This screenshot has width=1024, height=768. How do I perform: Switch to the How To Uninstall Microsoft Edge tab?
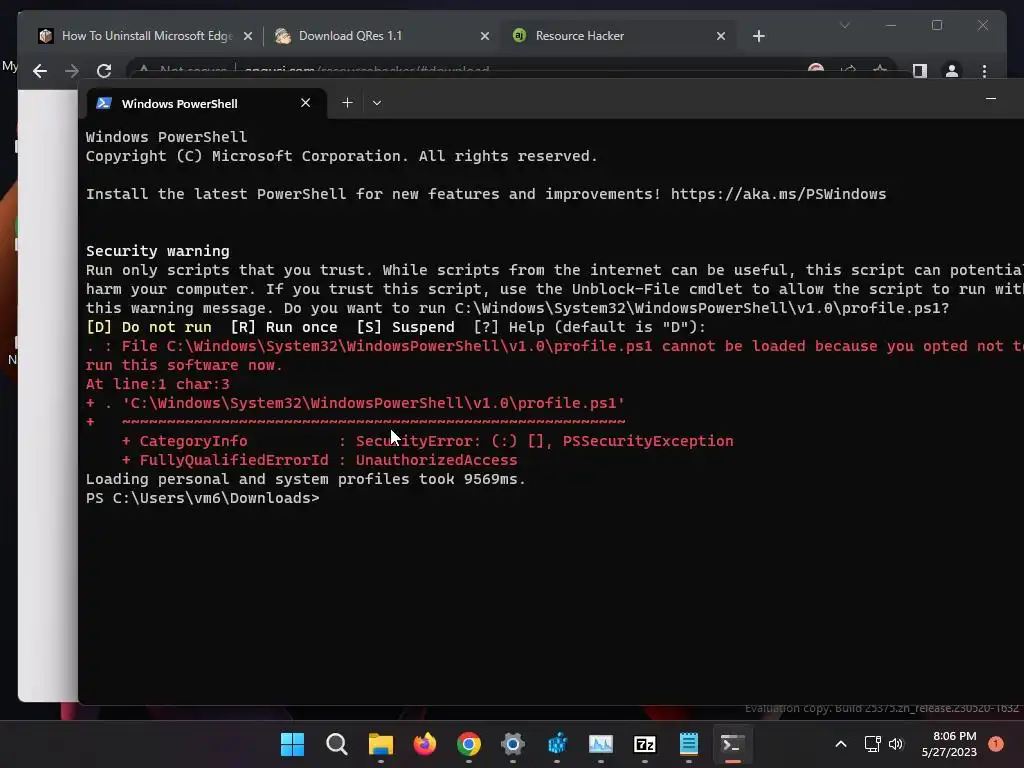click(145, 36)
